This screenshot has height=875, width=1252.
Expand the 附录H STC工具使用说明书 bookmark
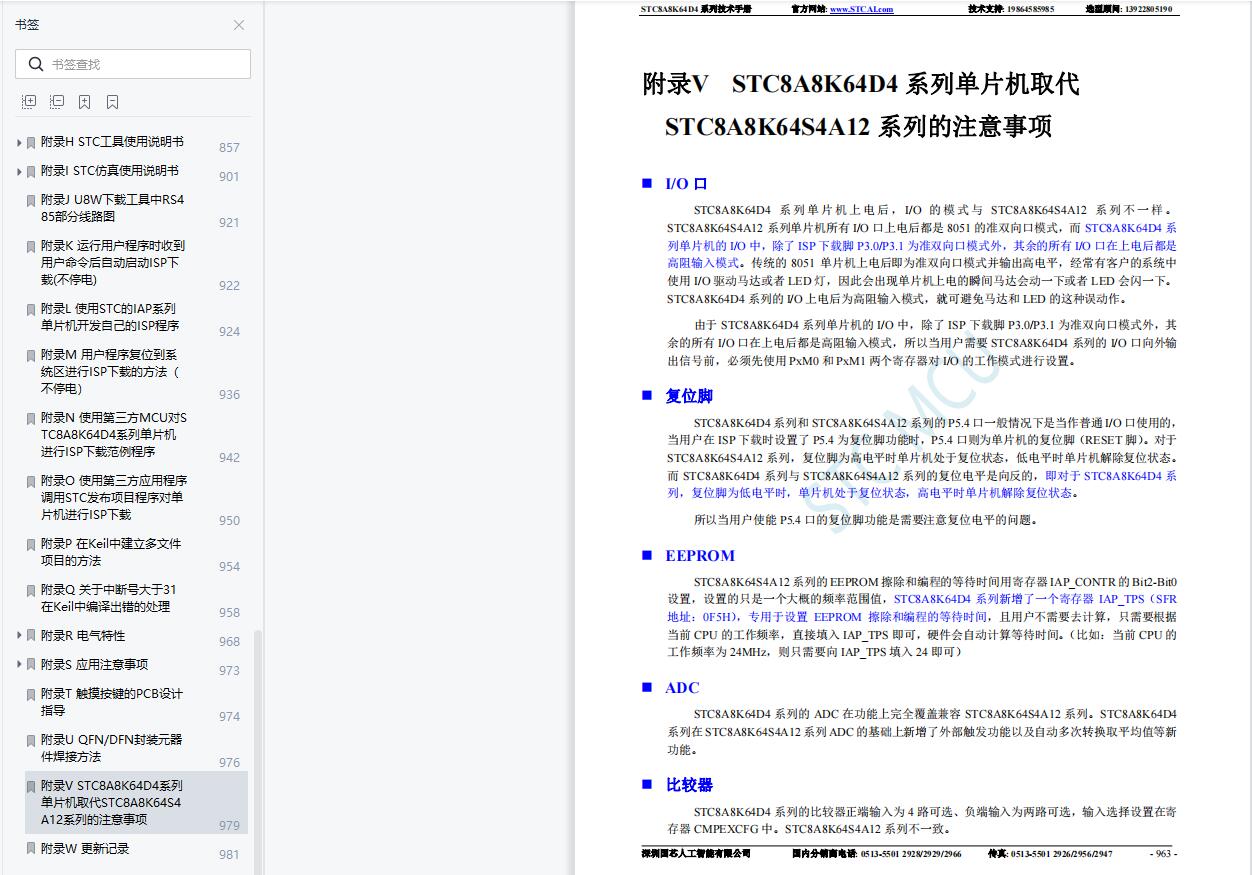tap(19, 143)
